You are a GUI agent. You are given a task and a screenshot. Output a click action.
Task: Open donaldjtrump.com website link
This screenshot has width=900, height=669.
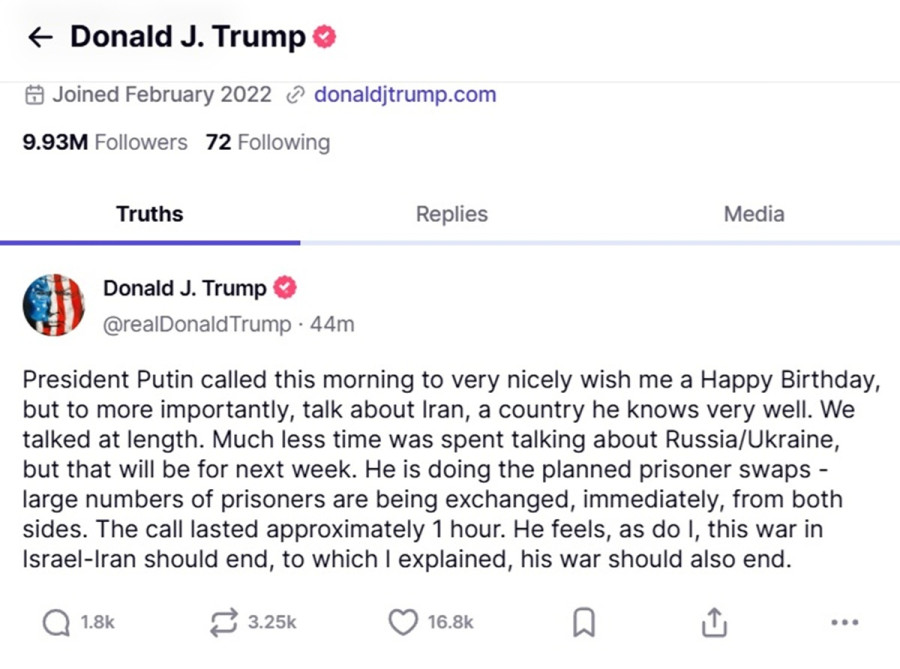point(405,94)
